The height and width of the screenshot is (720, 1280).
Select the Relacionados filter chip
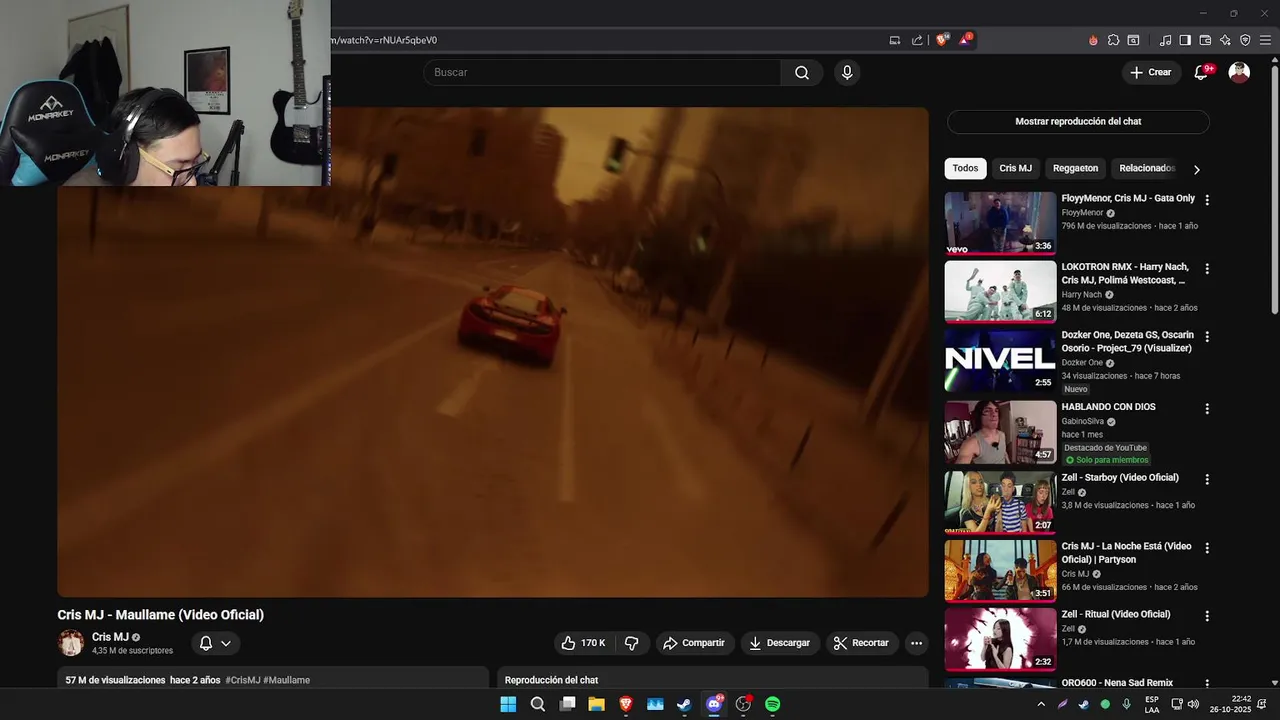click(x=1147, y=168)
